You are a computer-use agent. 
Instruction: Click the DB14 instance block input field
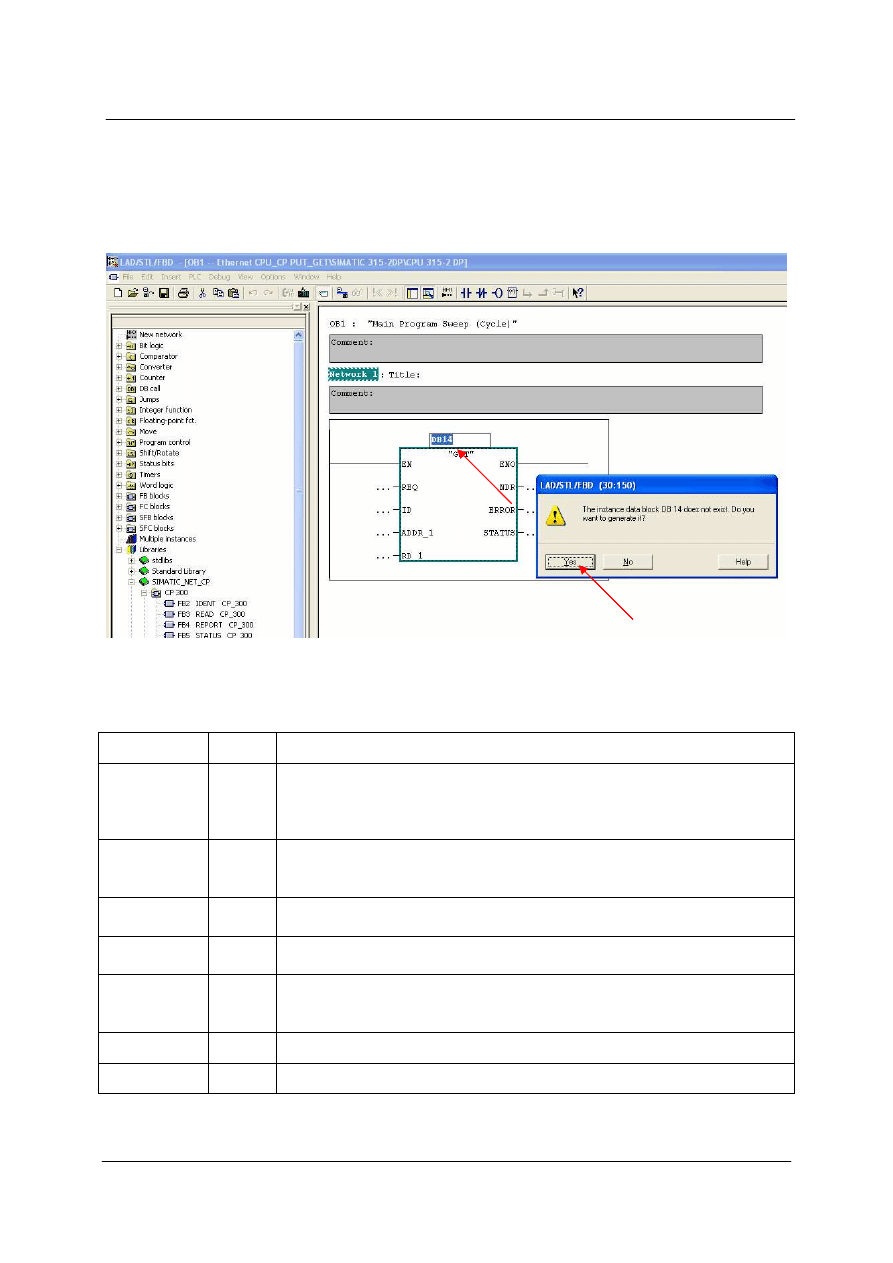coord(460,439)
